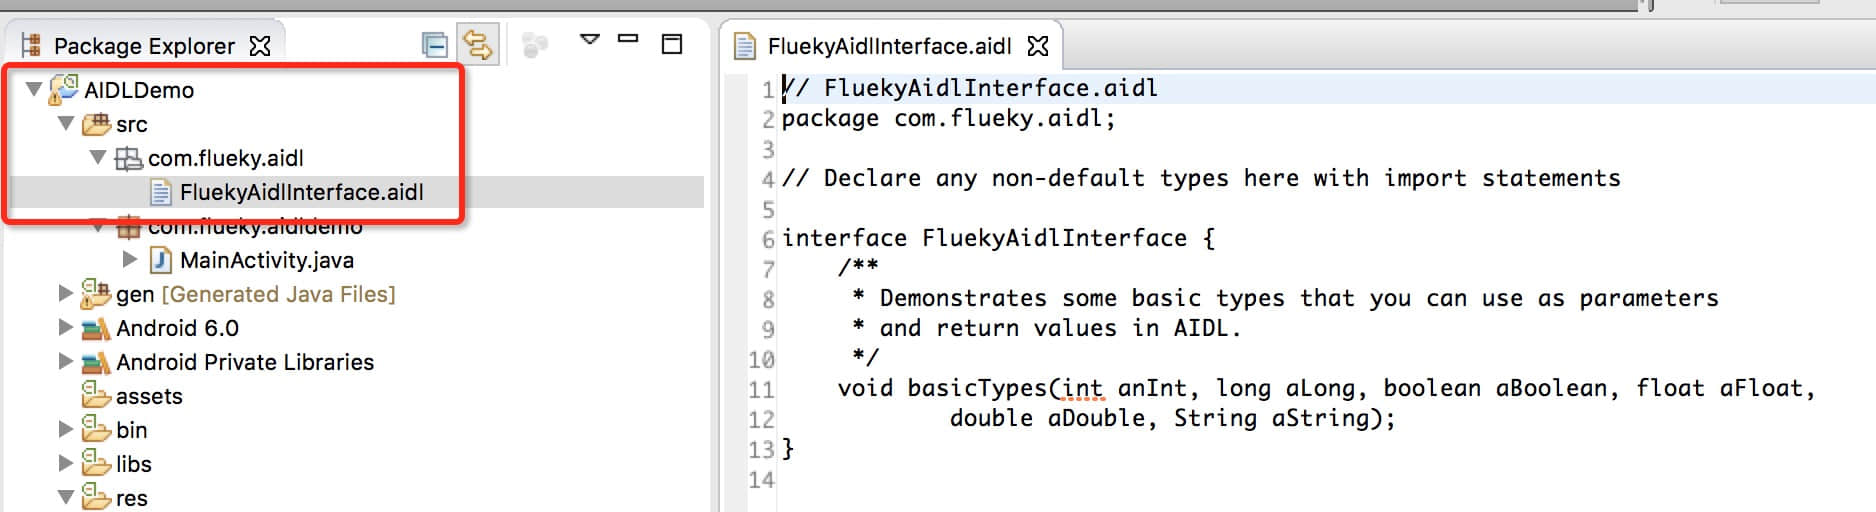The height and width of the screenshot is (512, 1876).
Task: Close the FluekyAidlInterface.aidl editor tab
Action: click(x=1039, y=46)
